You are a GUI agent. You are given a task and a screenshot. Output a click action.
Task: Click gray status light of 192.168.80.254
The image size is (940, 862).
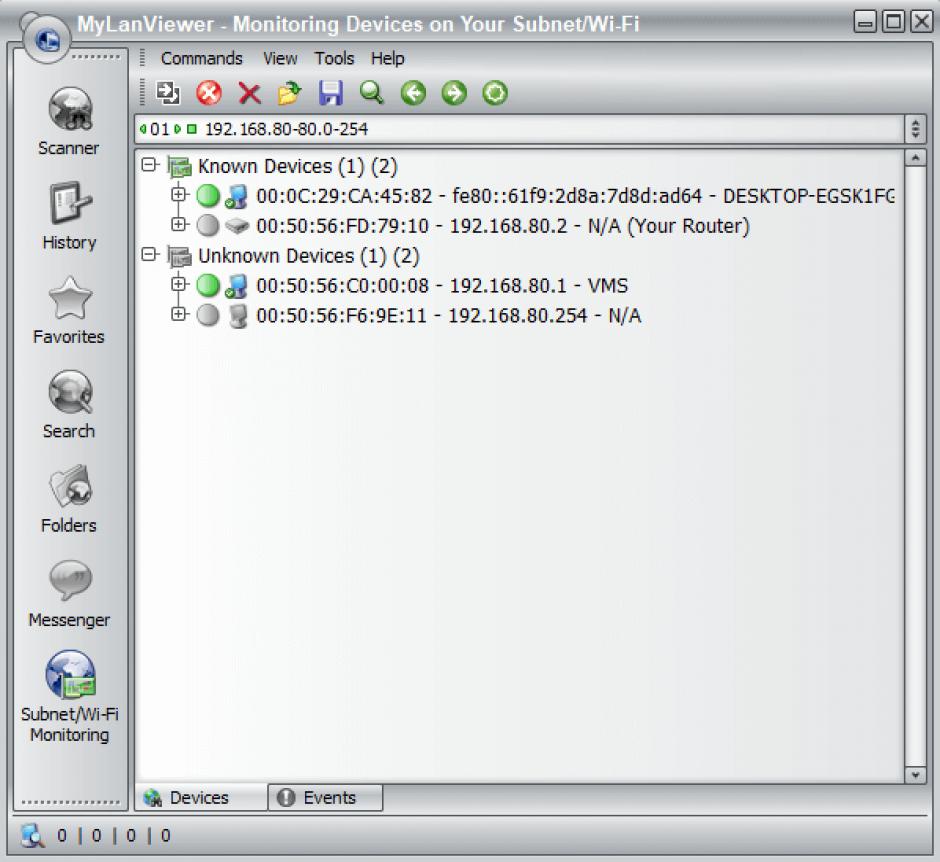coord(208,315)
